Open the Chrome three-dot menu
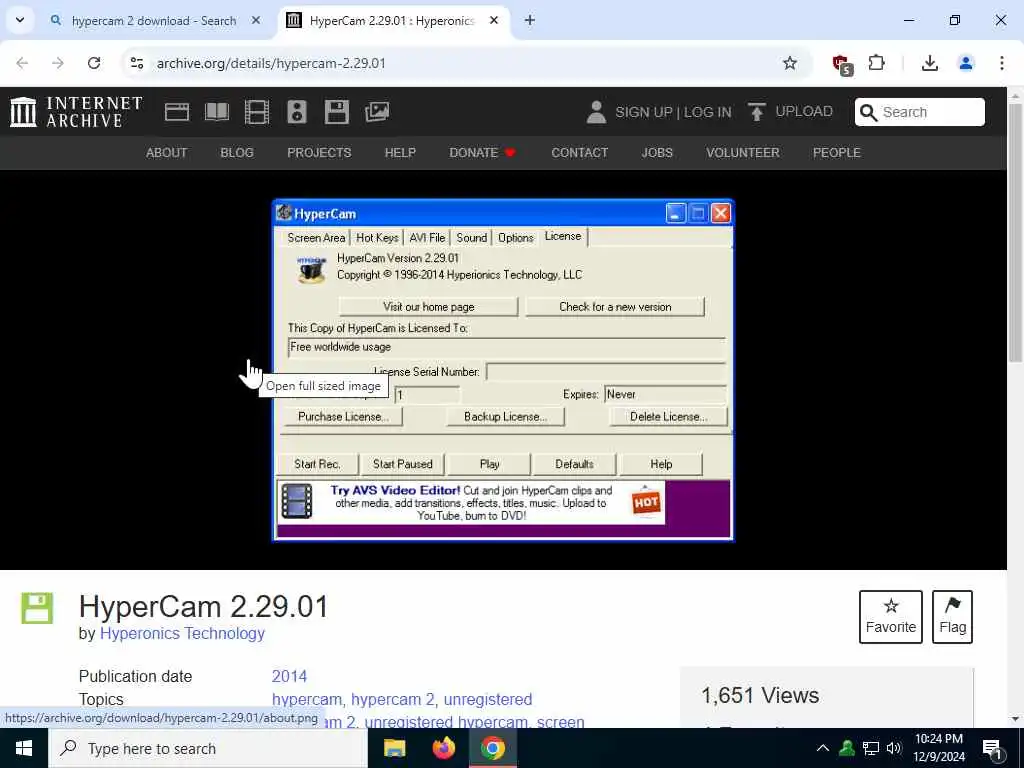1024x768 pixels. pos(1001,63)
